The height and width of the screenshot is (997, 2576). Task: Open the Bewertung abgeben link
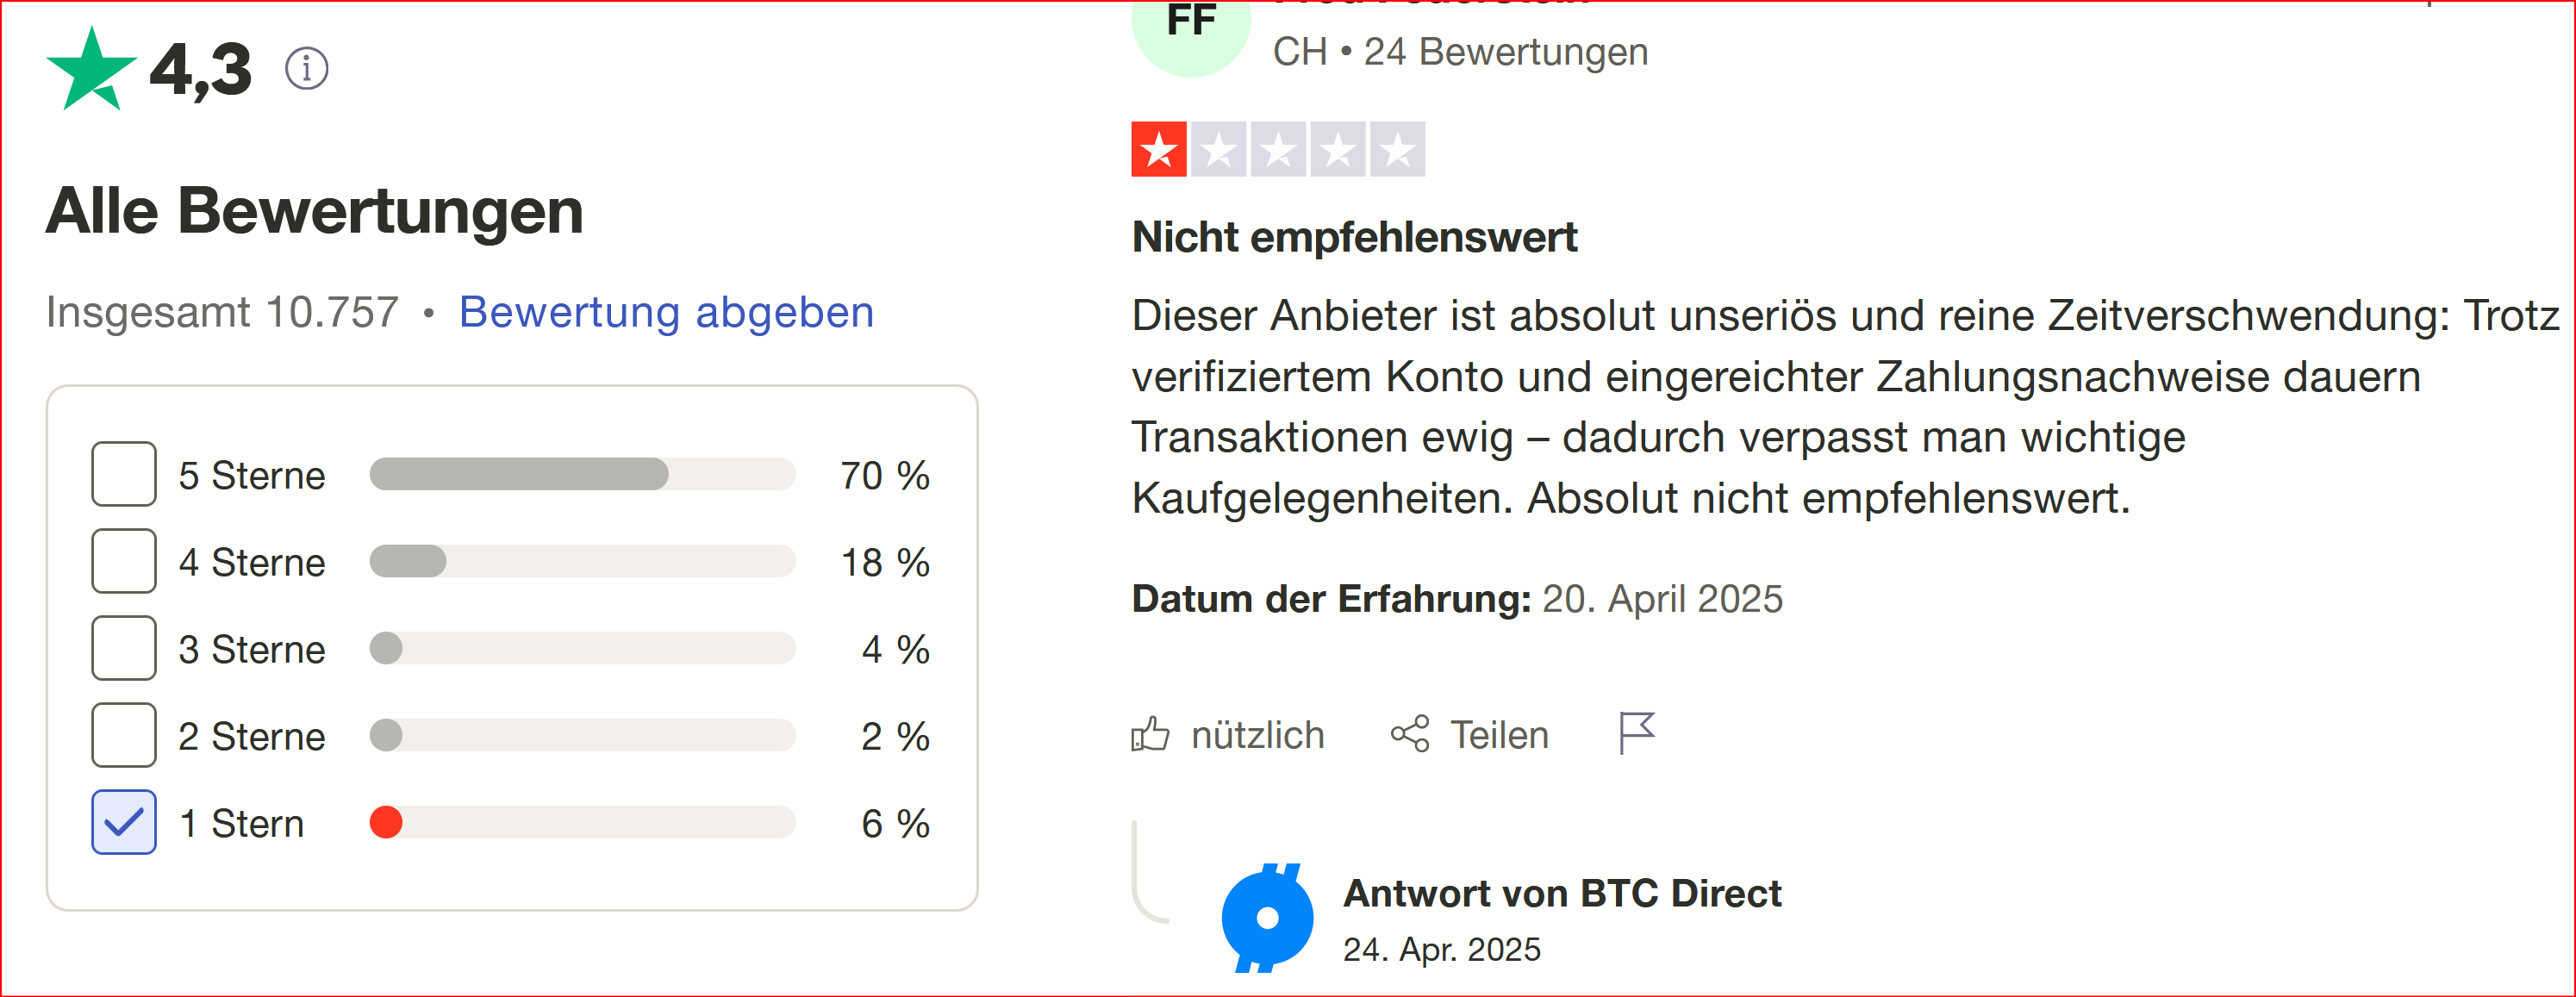pos(666,312)
